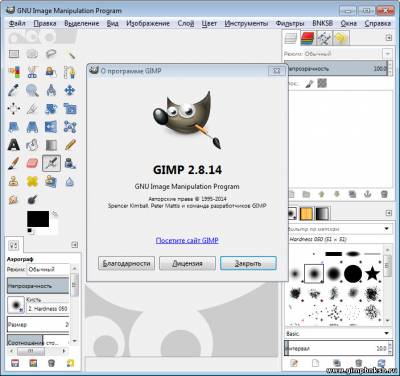Image resolution: width=400 pixels, height=376 pixels.
Task: Select the Ellipse Select tool
Action: pyautogui.click(x=32, y=54)
